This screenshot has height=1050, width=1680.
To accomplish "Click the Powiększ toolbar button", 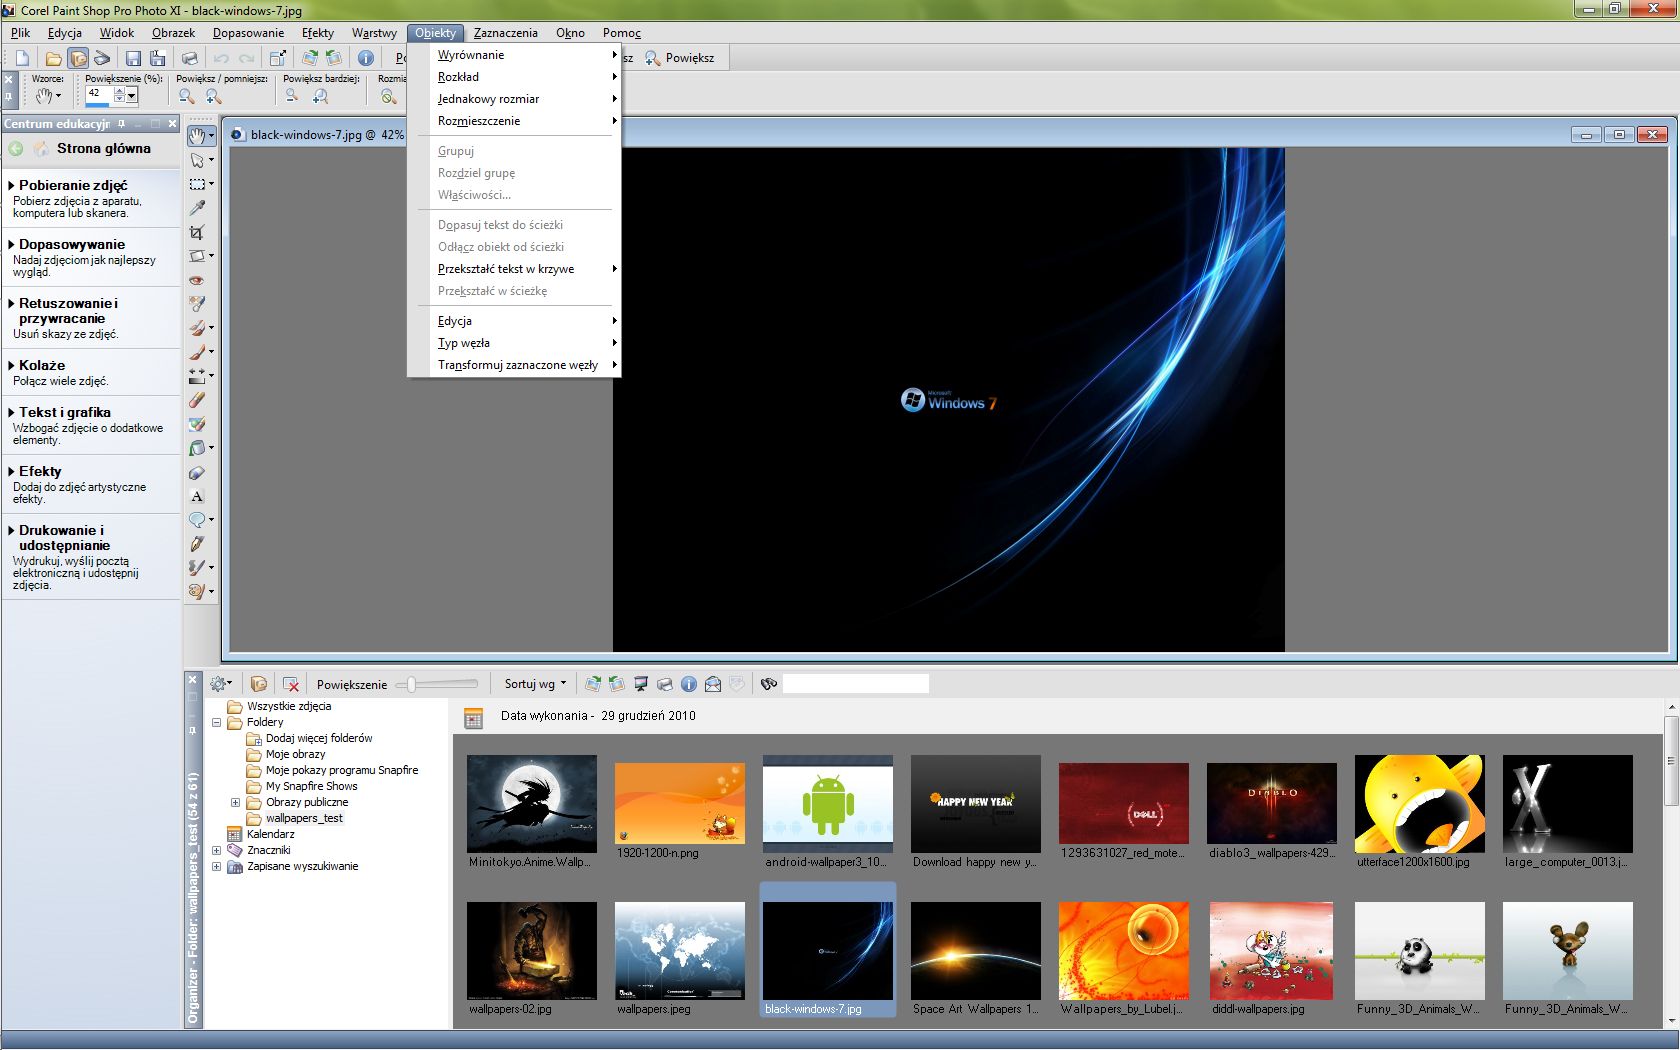I will pos(680,58).
